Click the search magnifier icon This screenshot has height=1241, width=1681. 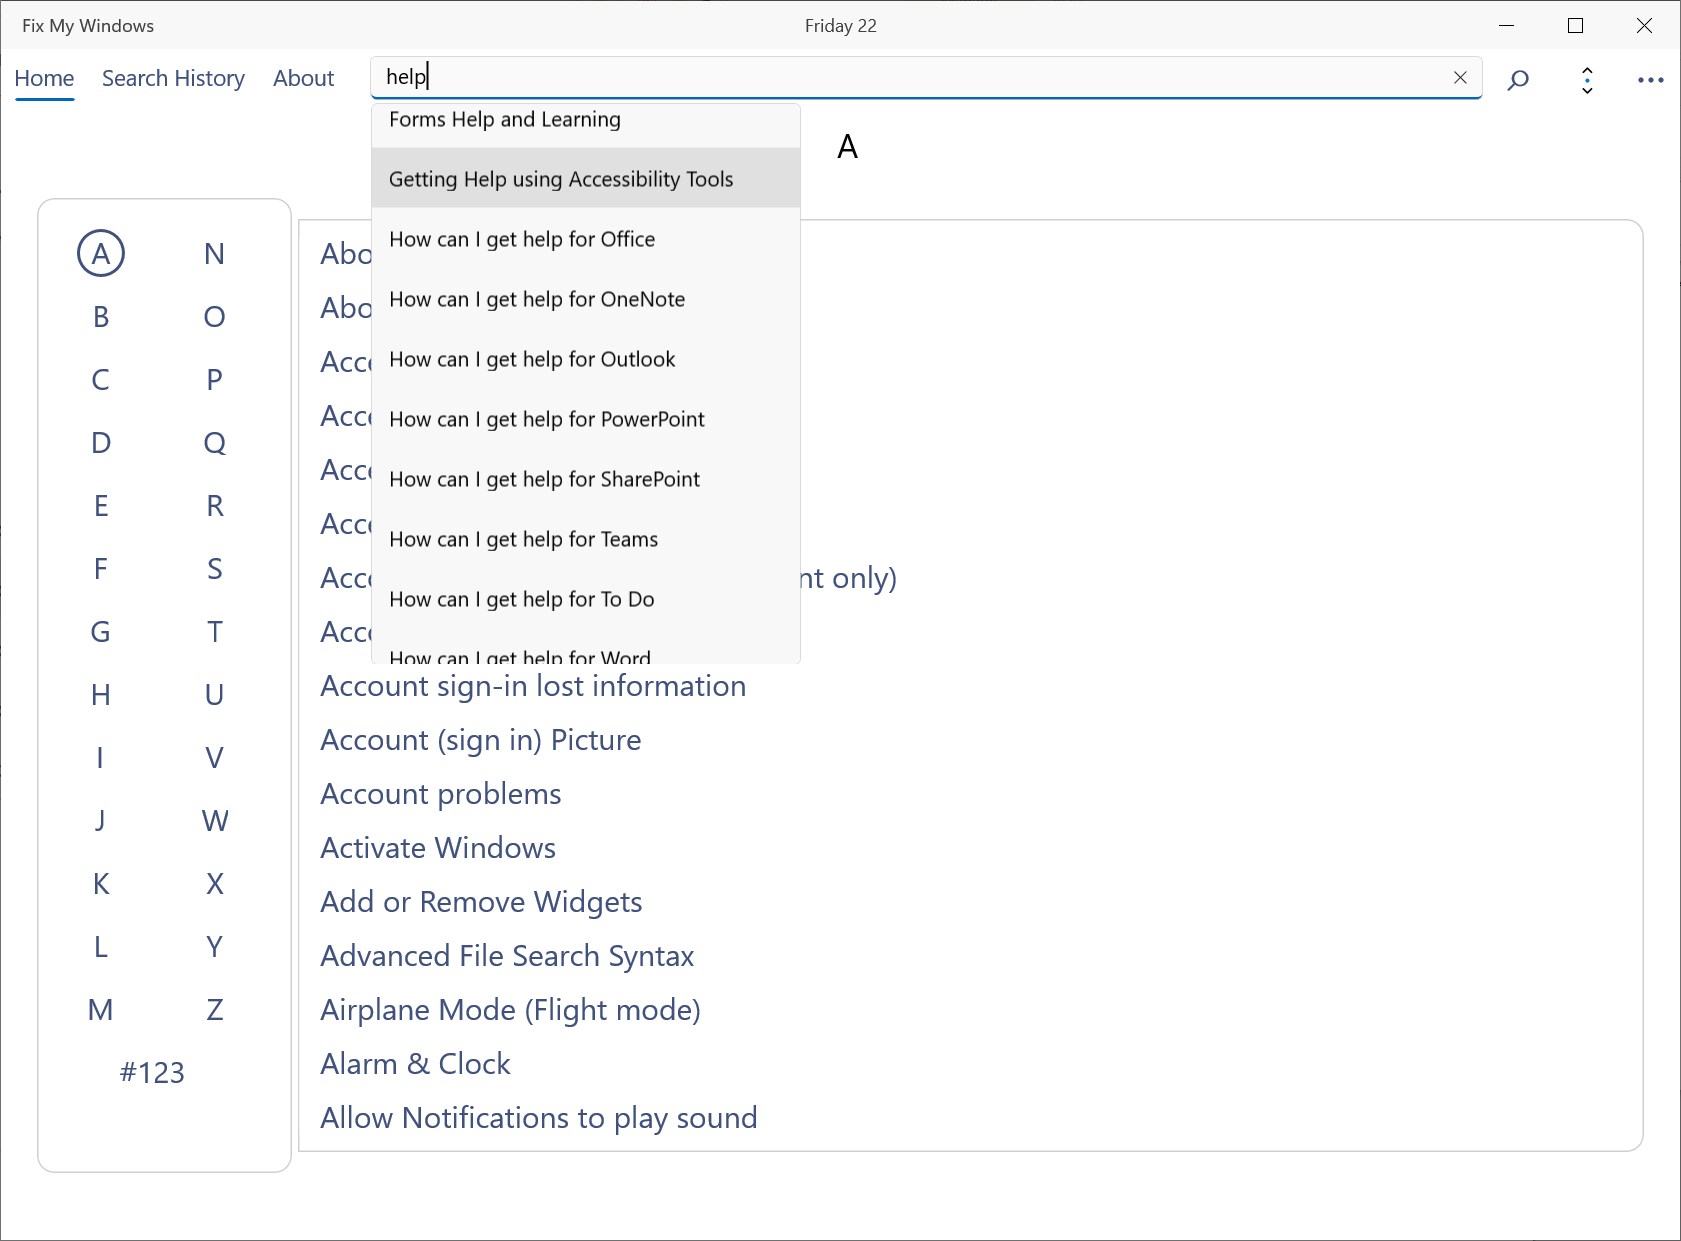(x=1518, y=79)
